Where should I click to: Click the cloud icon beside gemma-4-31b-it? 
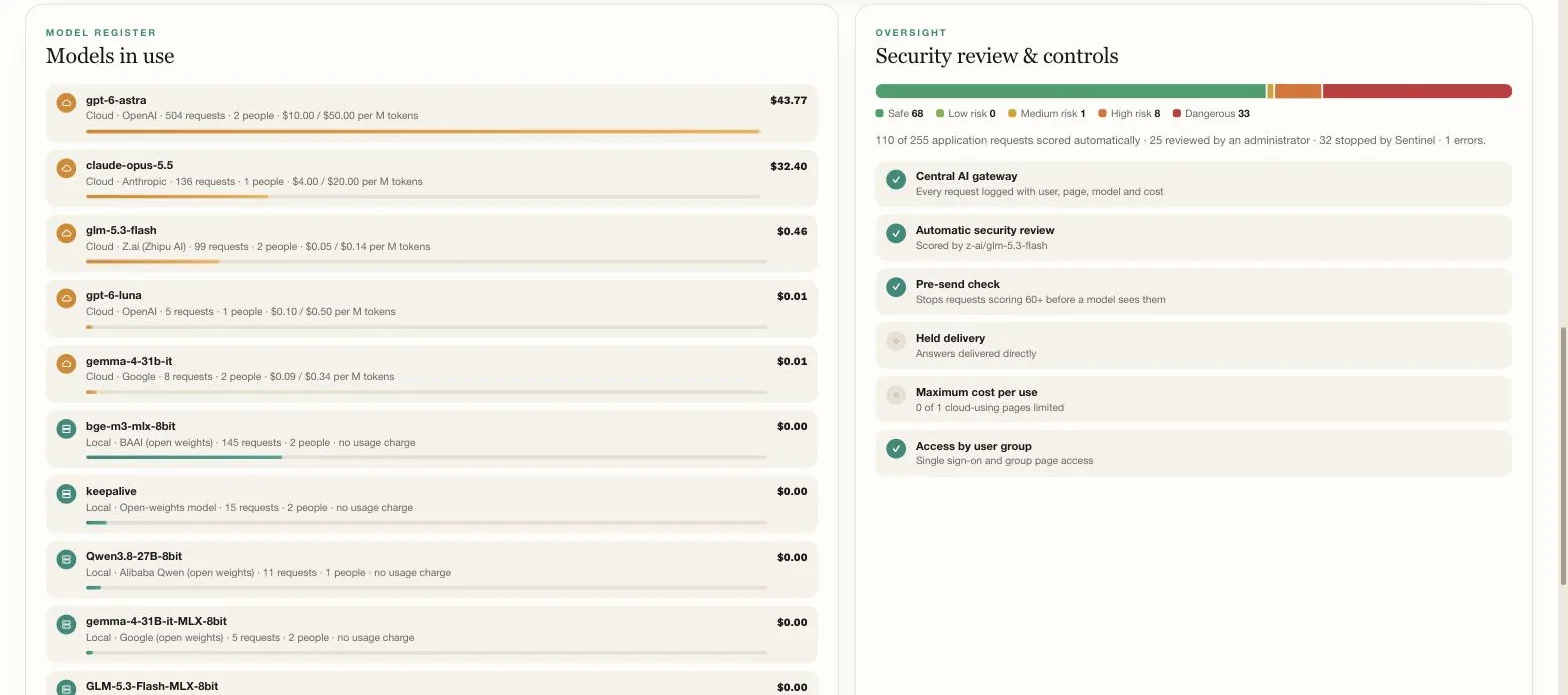pos(66,364)
